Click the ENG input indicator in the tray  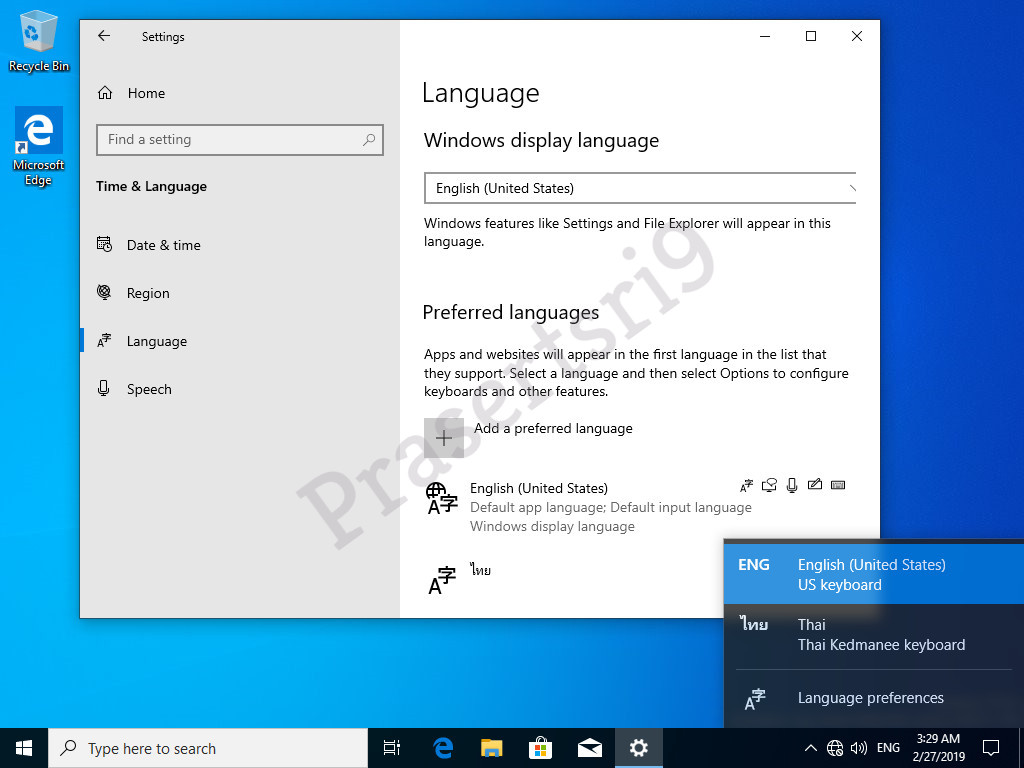tap(888, 748)
